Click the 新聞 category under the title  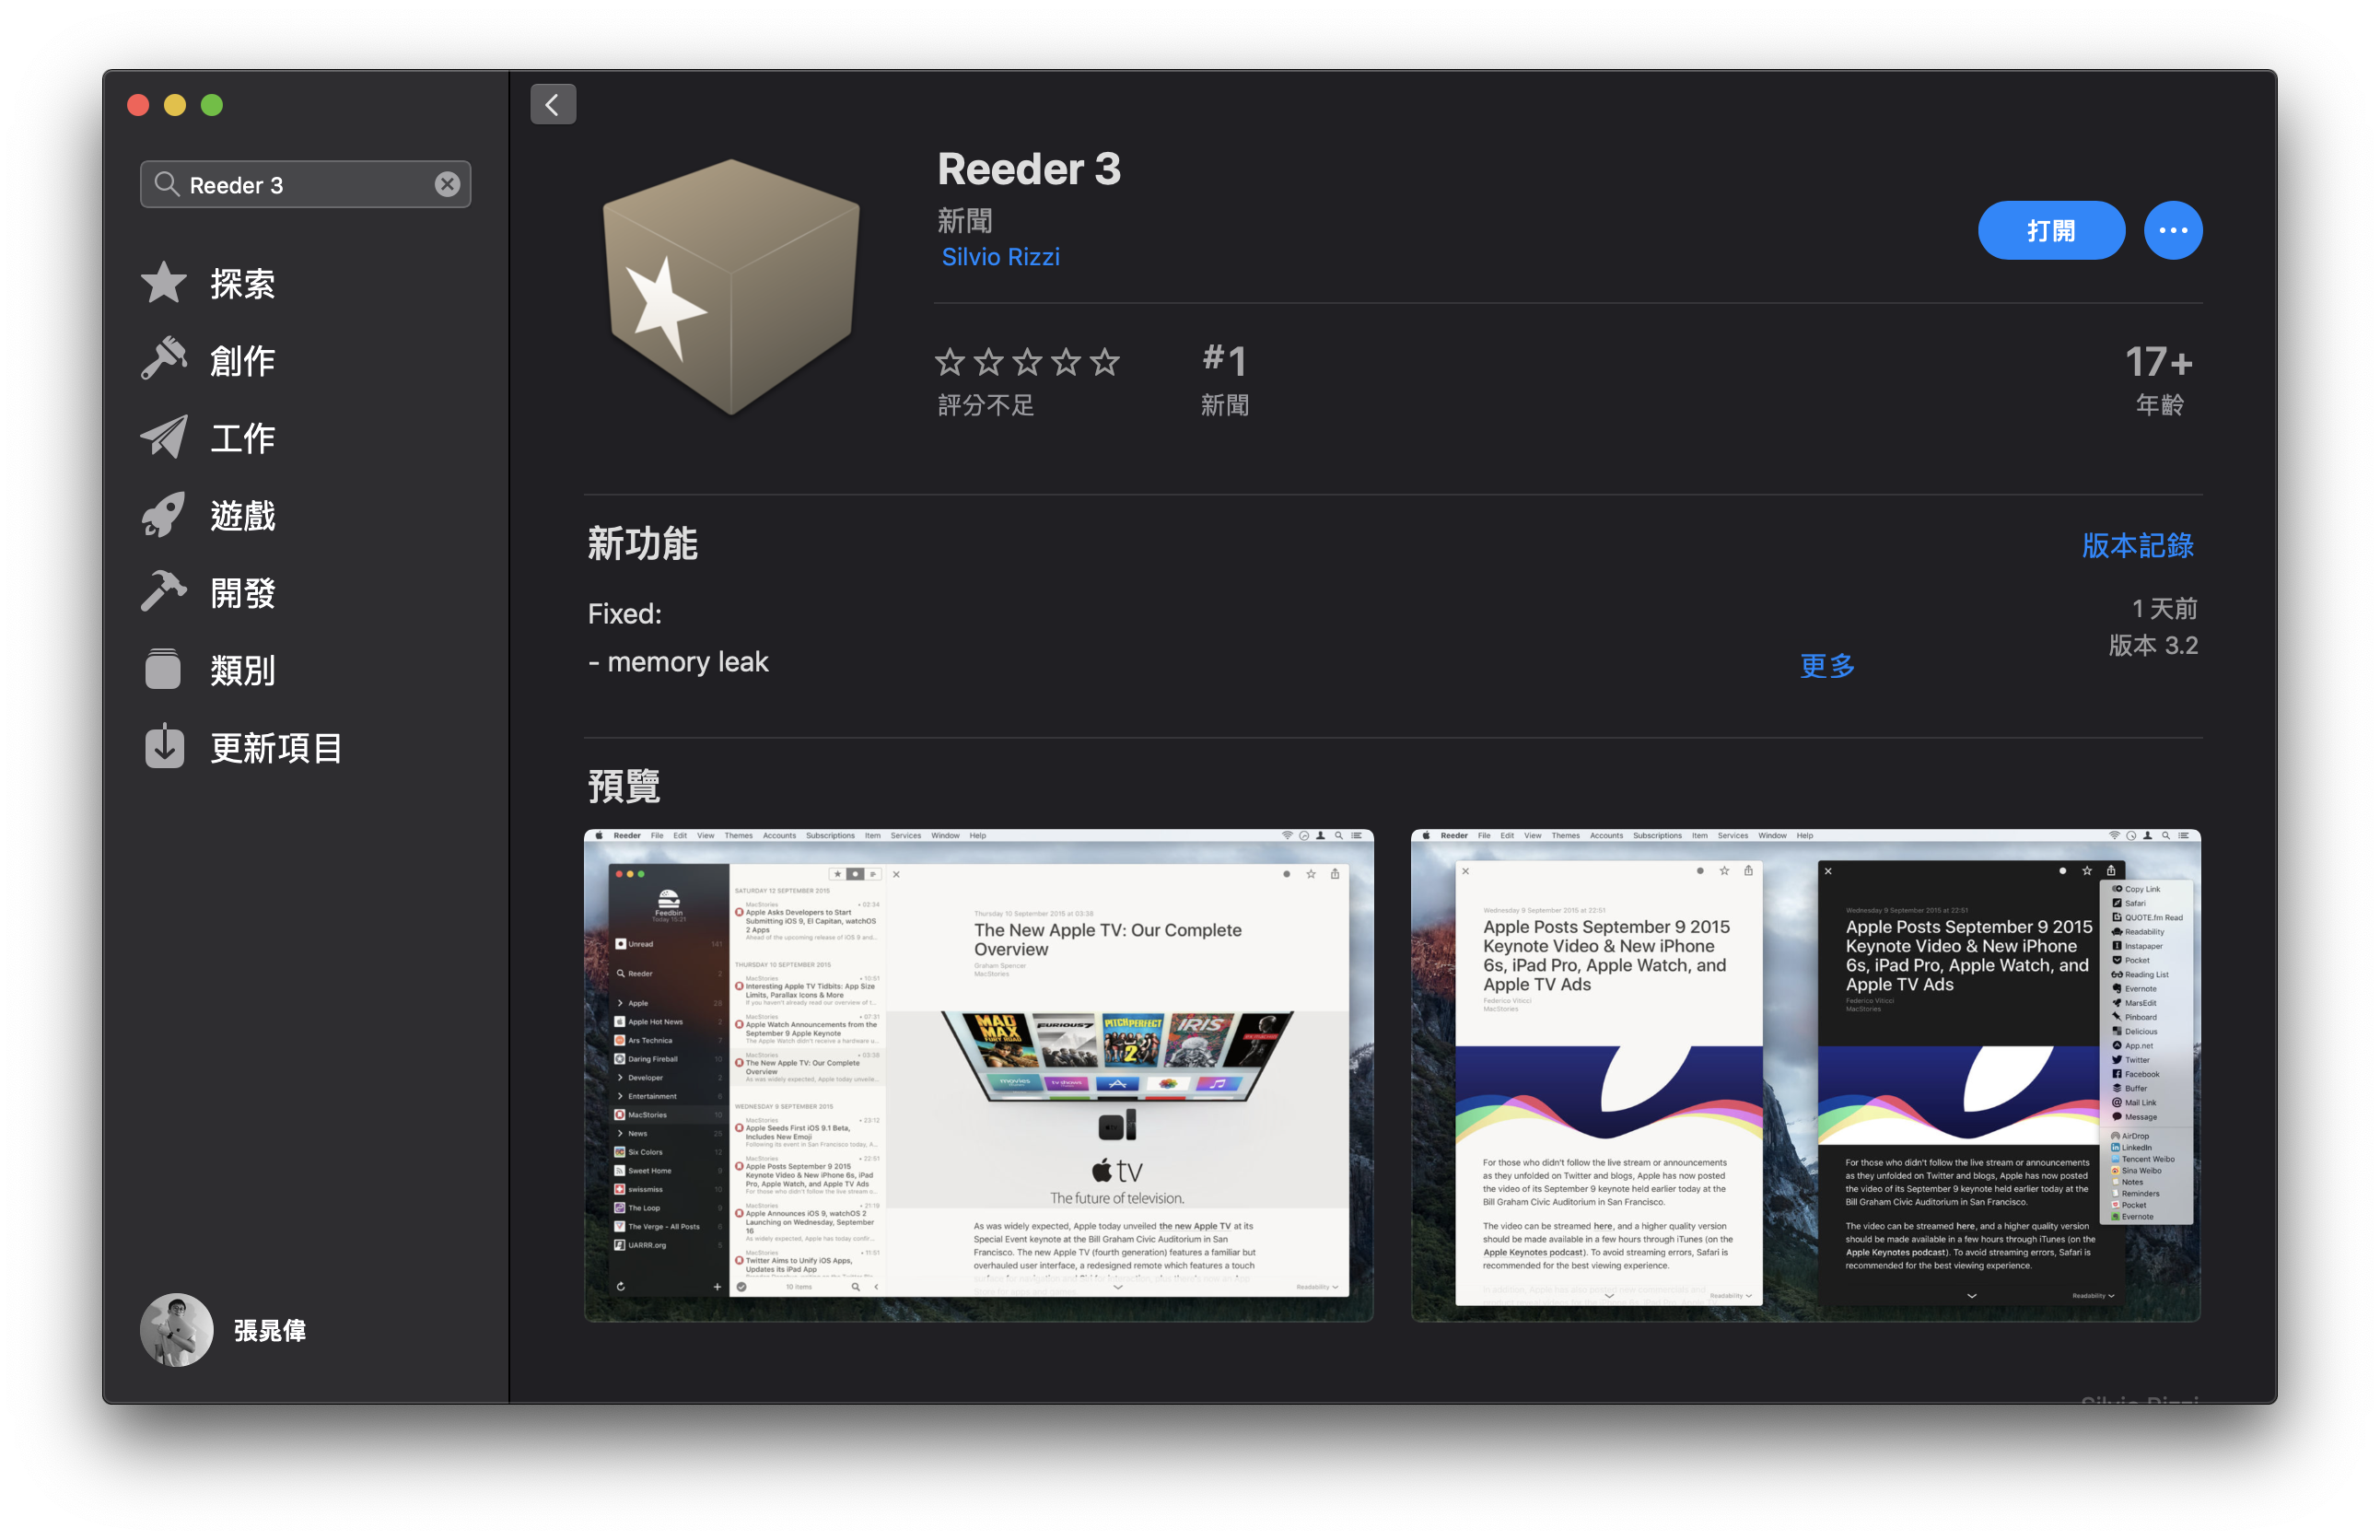pos(965,220)
